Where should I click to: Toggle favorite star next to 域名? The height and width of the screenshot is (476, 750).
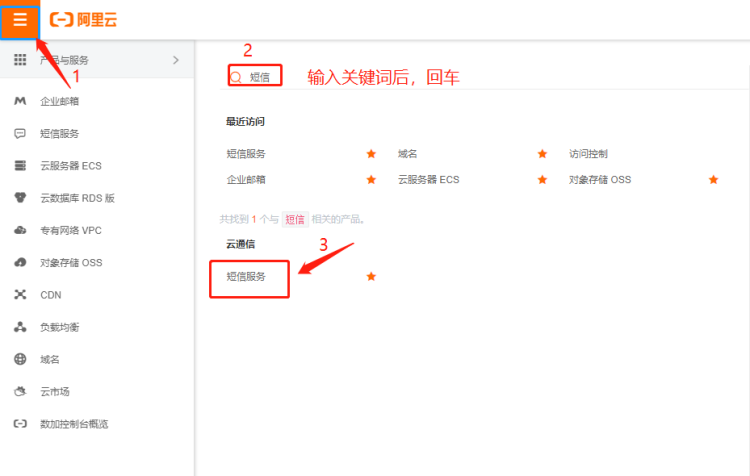tap(542, 154)
